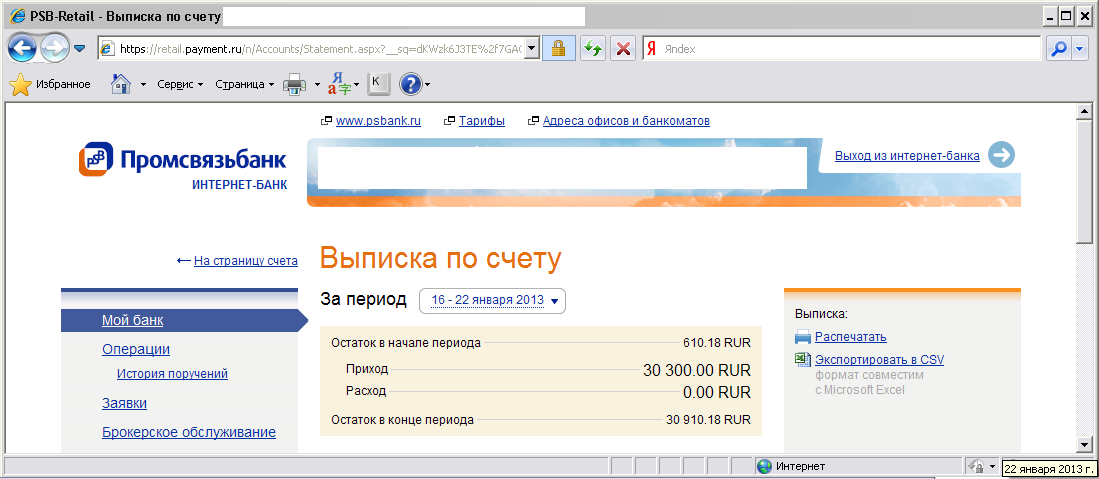Open the security lock certificate icon
Viewport: 1099px width, 479px height.
[x=559, y=49]
